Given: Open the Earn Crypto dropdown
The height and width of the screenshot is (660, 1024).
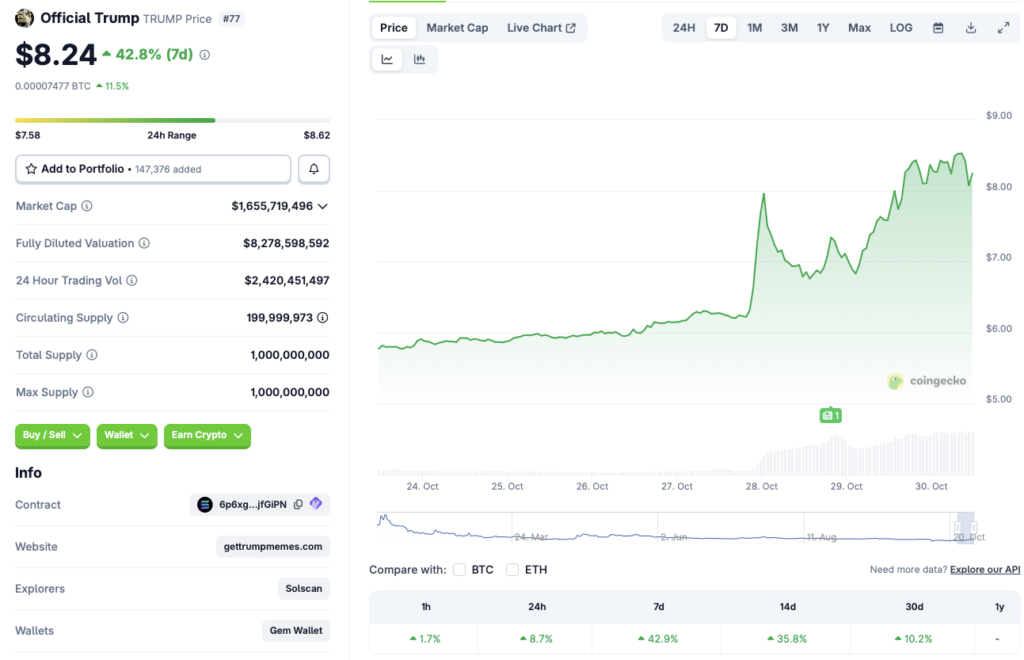Looking at the screenshot, I should 207,435.
